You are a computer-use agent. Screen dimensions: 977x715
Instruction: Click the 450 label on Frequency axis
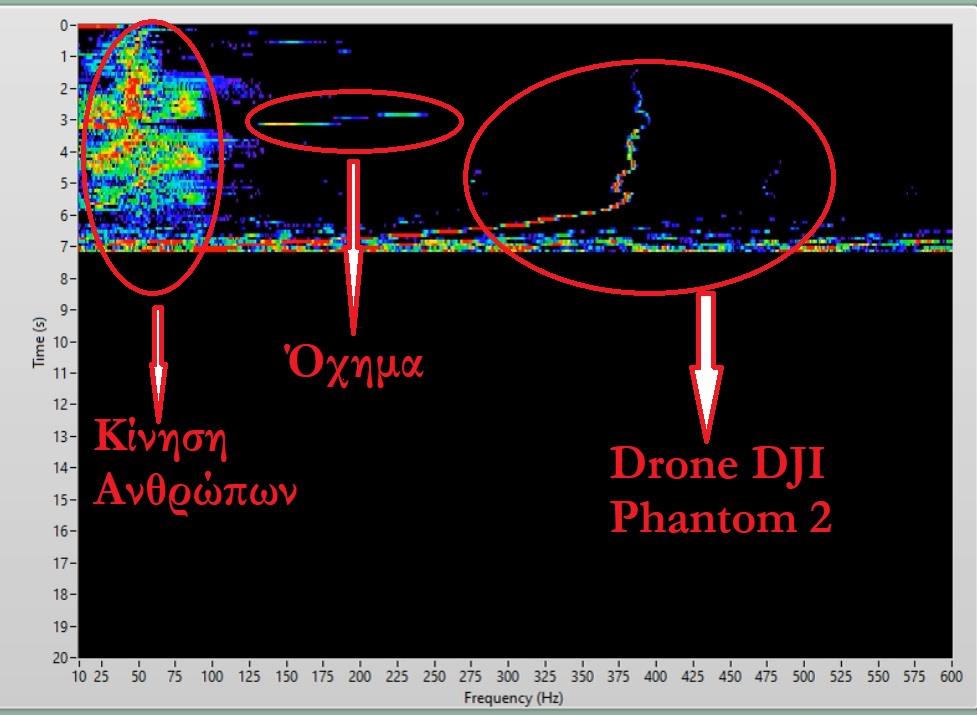(730, 677)
